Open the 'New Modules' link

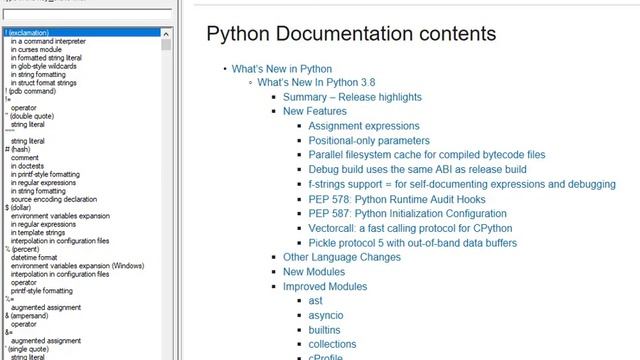click(314, 272)
